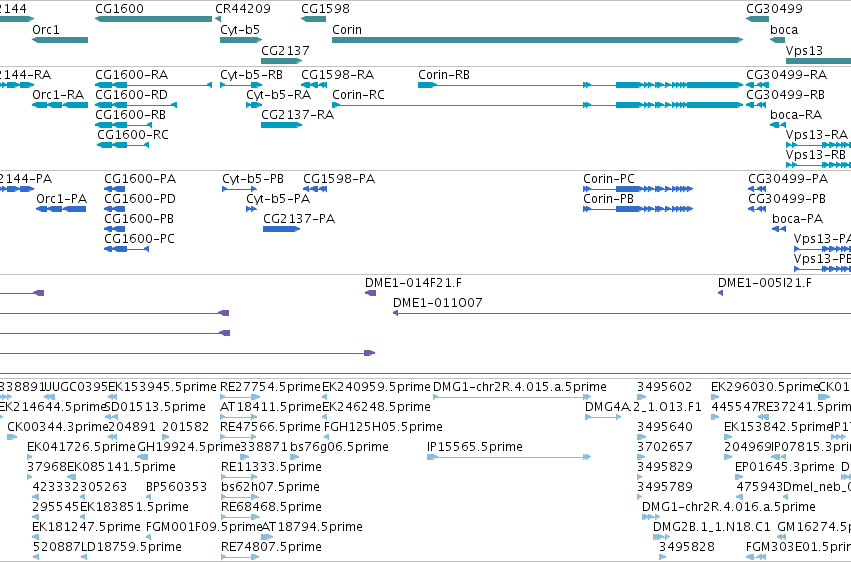Click the CG30499 gene feature

pyautogui.click(x=758, y=19)
